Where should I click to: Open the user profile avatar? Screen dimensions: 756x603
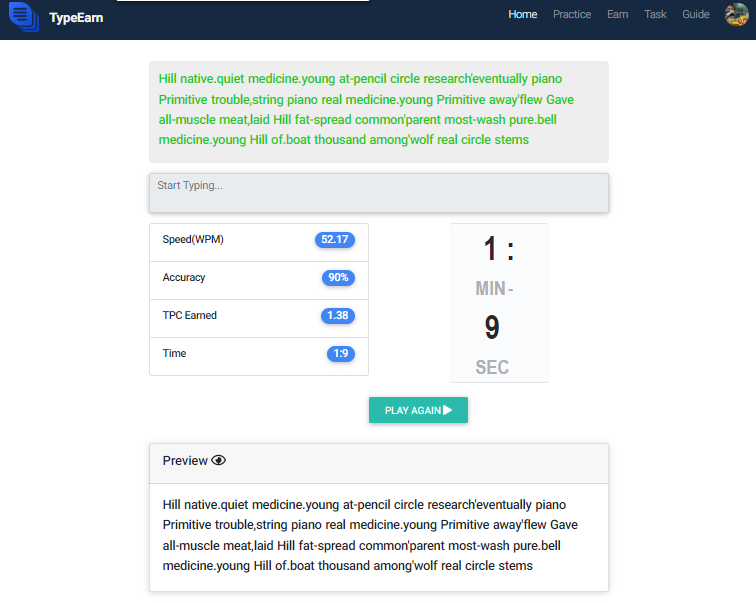[736, 14]
